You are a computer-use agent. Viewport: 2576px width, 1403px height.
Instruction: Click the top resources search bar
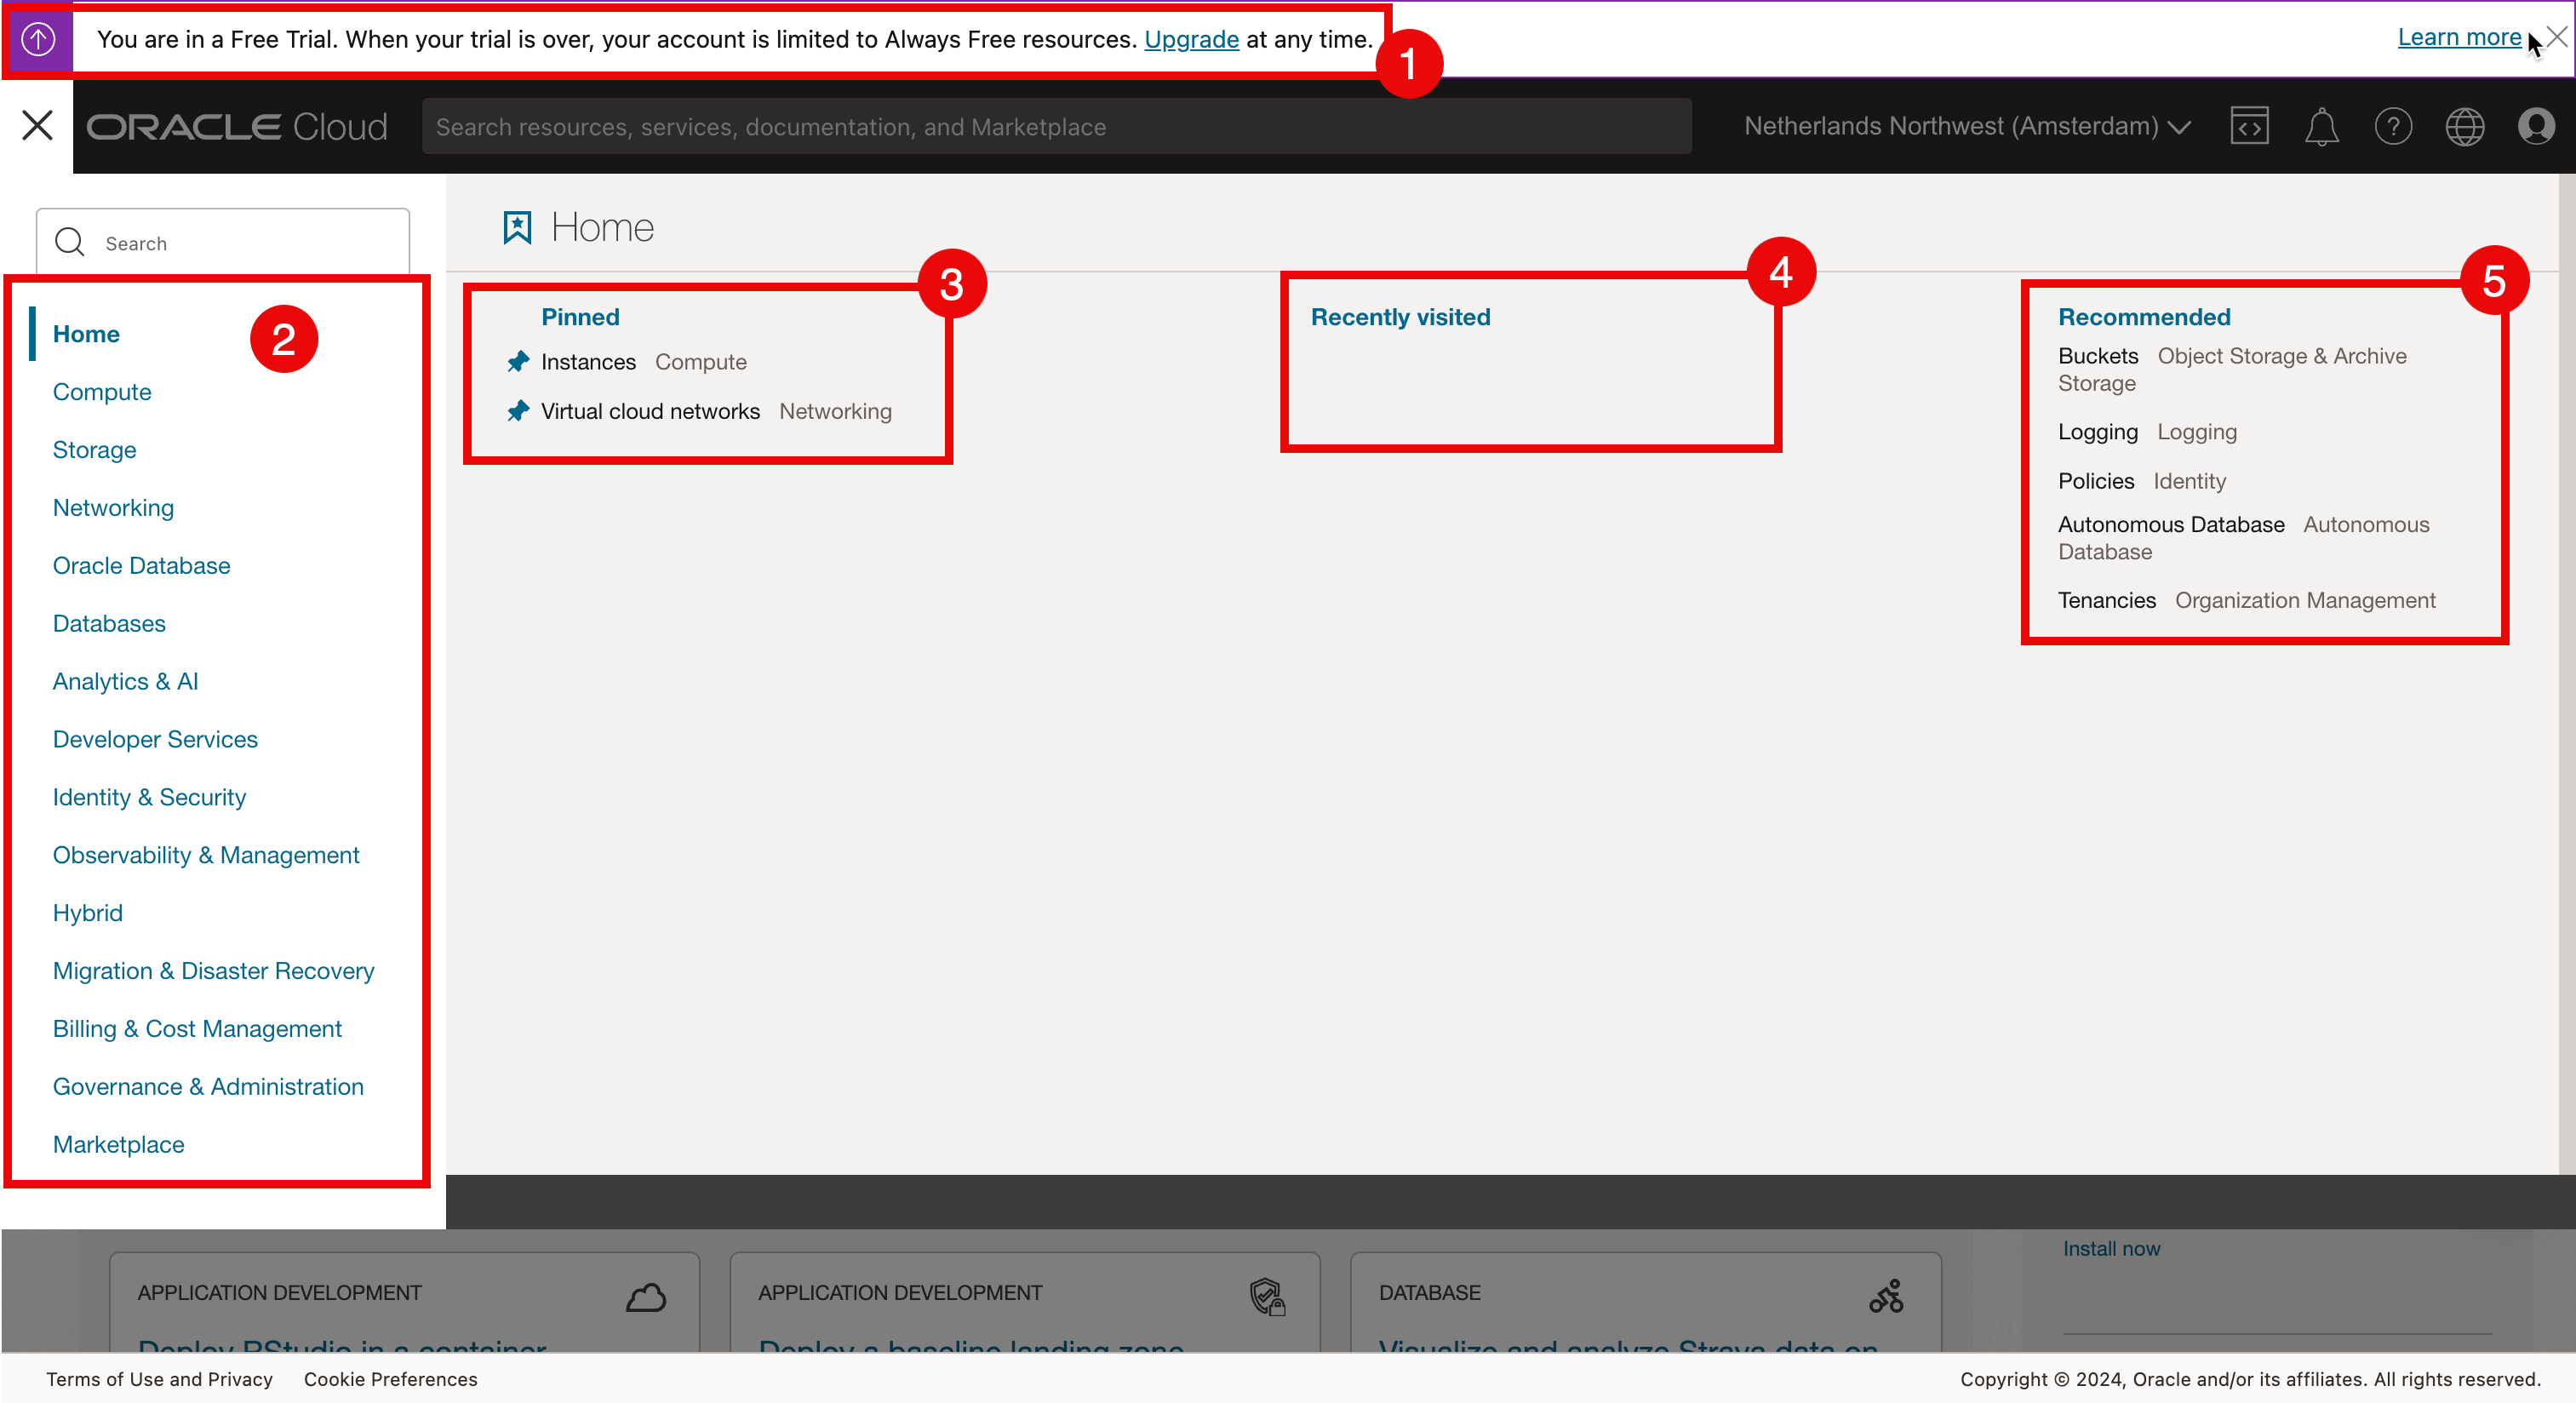pos(1055,127)
